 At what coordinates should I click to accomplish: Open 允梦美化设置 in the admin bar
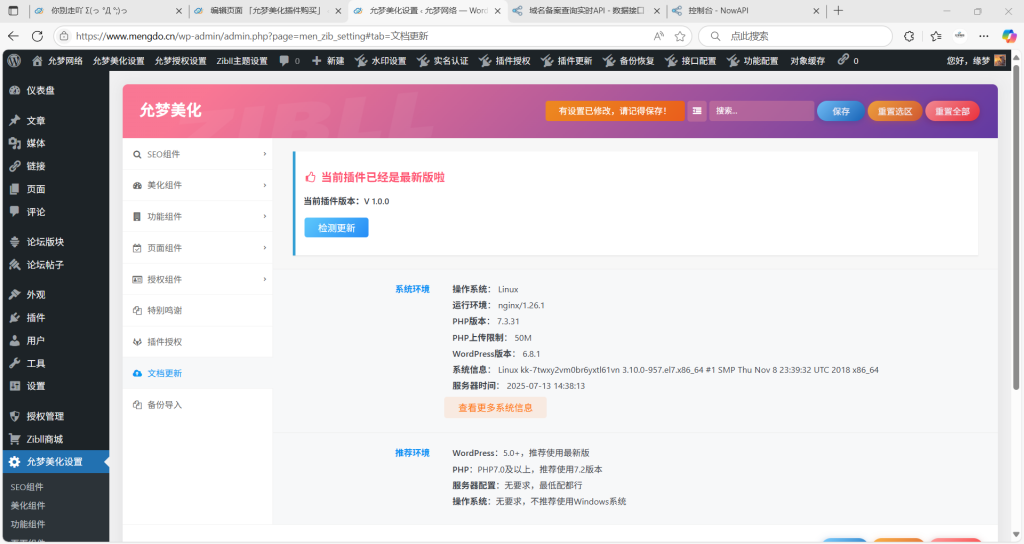(x=118, y=61)
